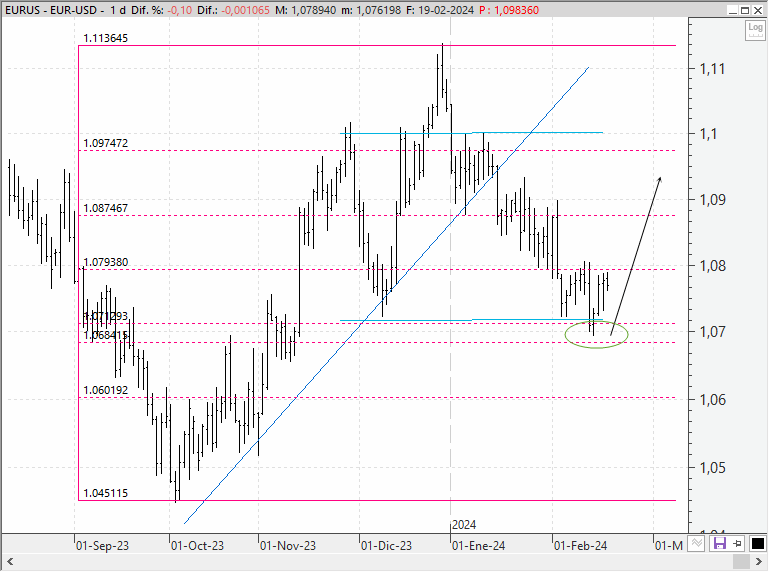Viewport: 769px width, 572px height.
Task: Click the 1.113645 Fibonacci level label
Action: pyautogui.click(x=105, y=38)
